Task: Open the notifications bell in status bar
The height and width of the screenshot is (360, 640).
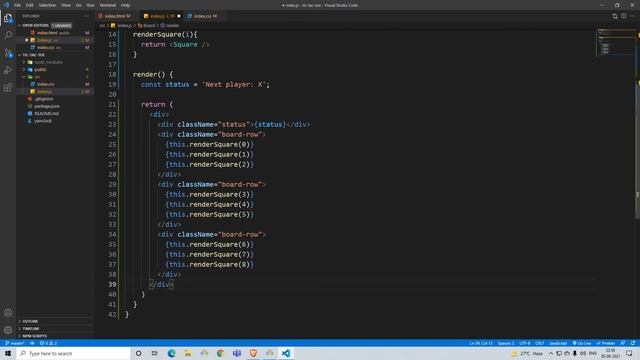Action: click(633, 343)
